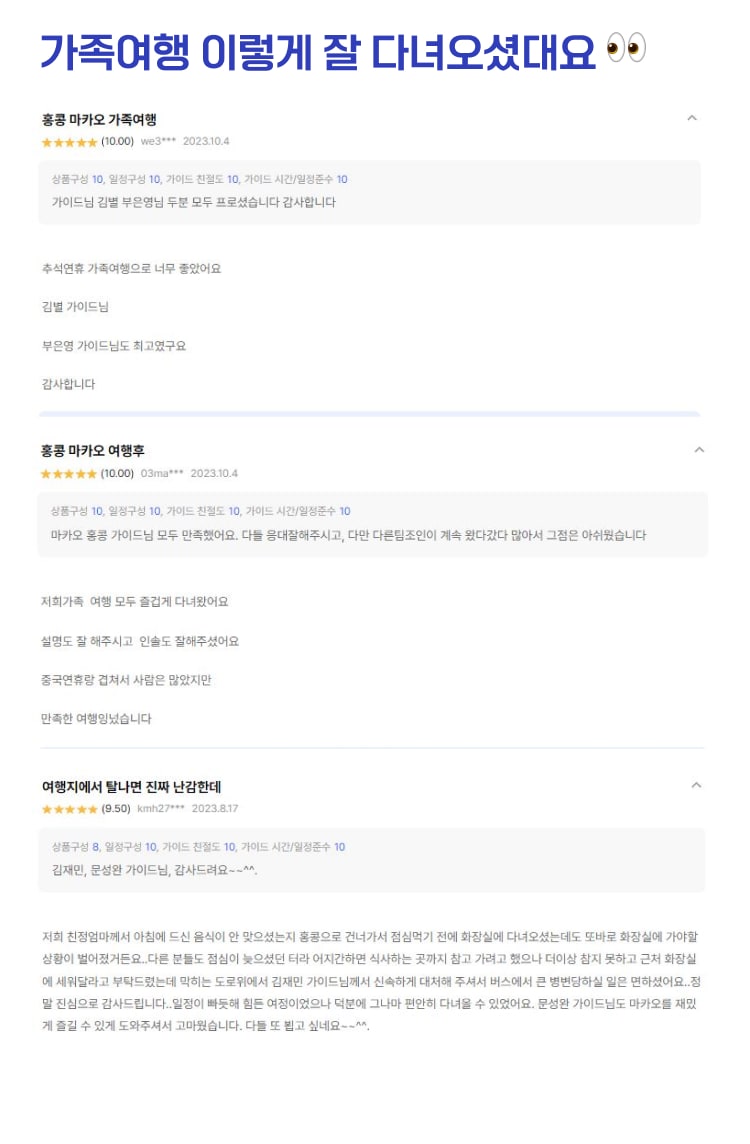Collapse the 홍콩 마카오 가족여행 review
The image size is (750, 1144).
coord(692,118)
